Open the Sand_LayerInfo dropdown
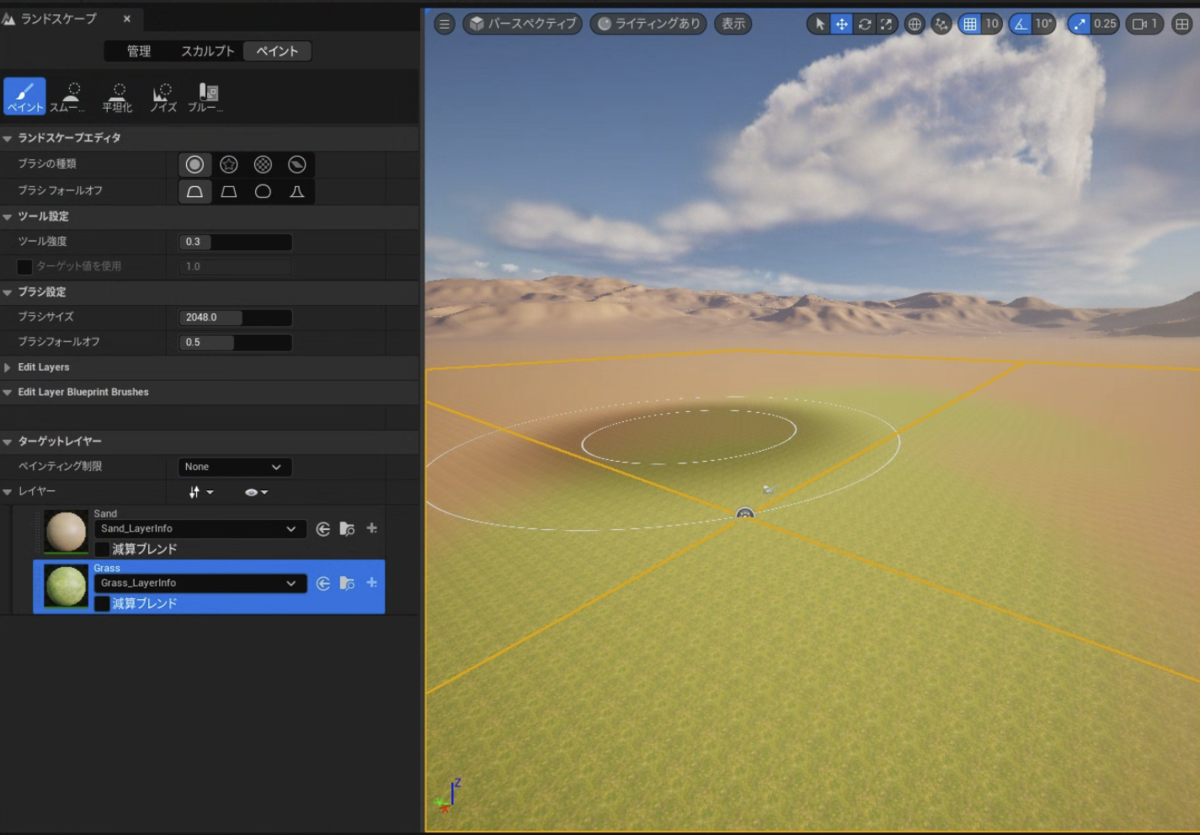Image resolution: width=1200 pixels, height=835 pixels. pyautogui.click(x=200, y=529)
